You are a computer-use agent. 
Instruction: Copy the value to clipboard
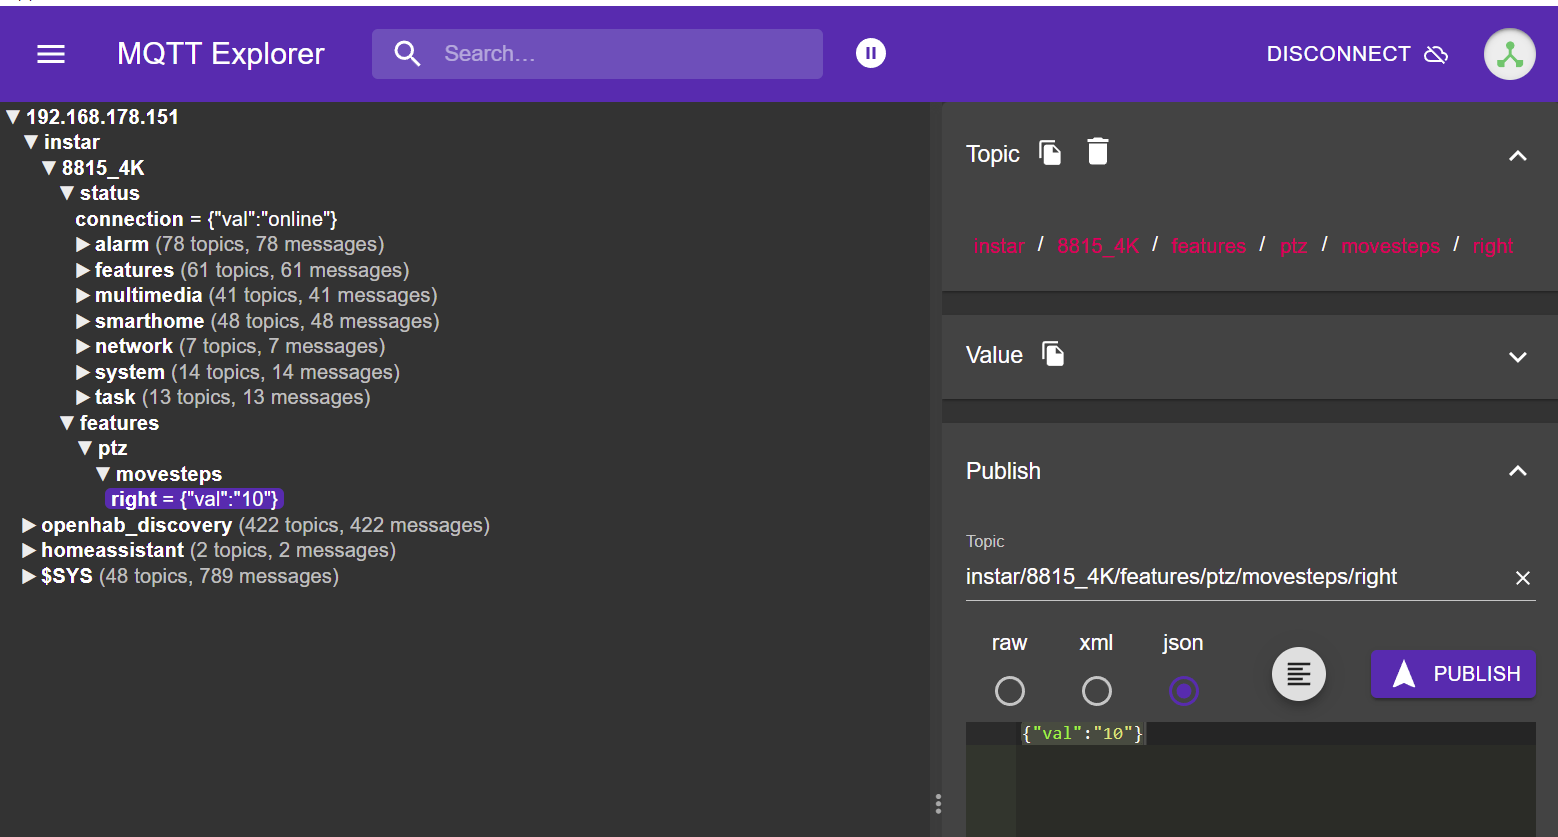pyautogui.click(x=1053, y=354)
